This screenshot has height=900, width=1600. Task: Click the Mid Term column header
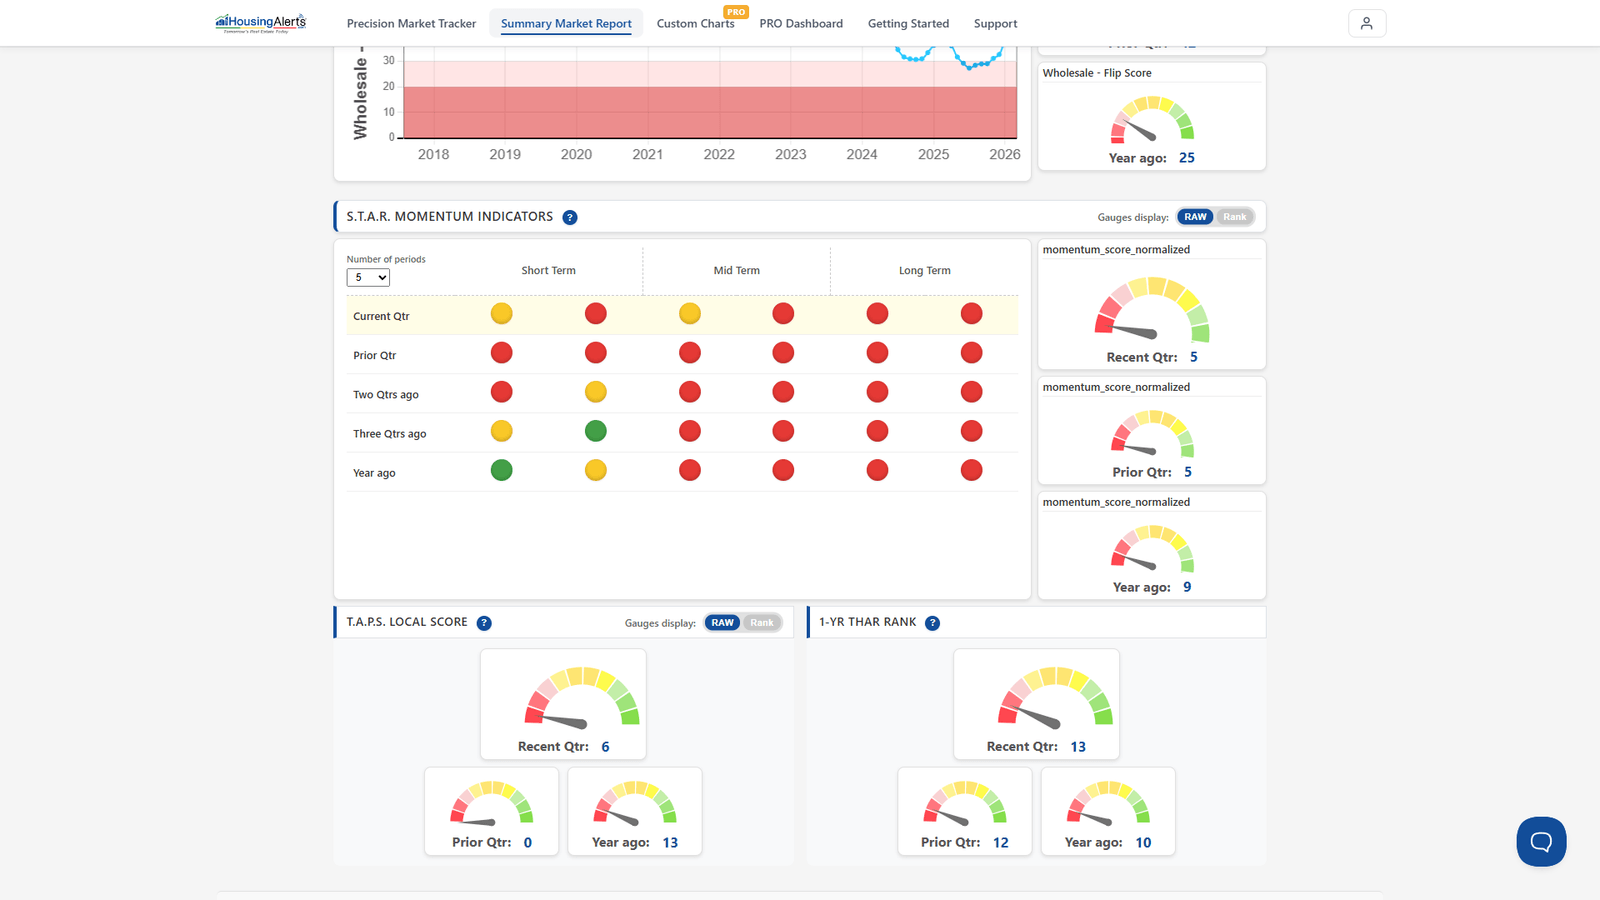click(x=737, y=271)
